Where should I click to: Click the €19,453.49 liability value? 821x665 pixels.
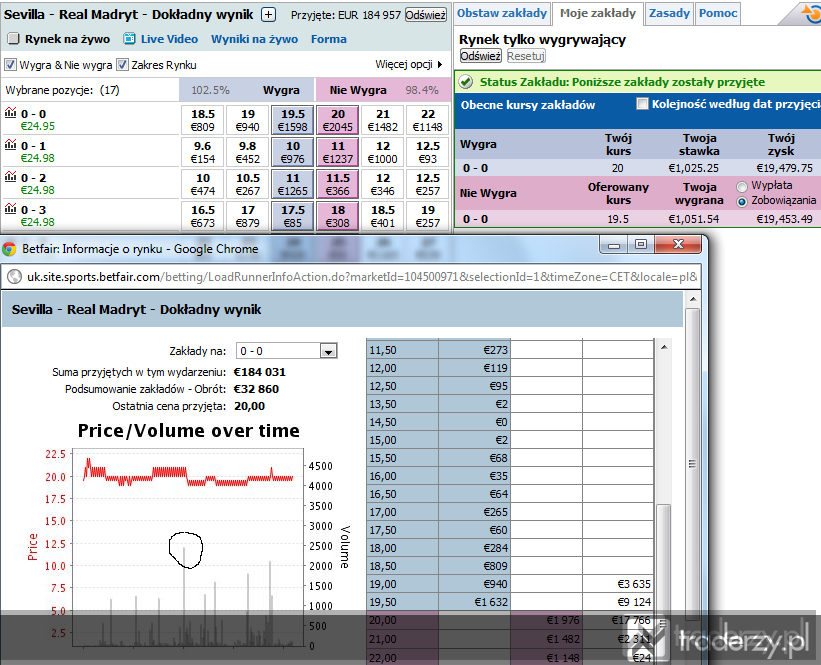coord(784,219)
